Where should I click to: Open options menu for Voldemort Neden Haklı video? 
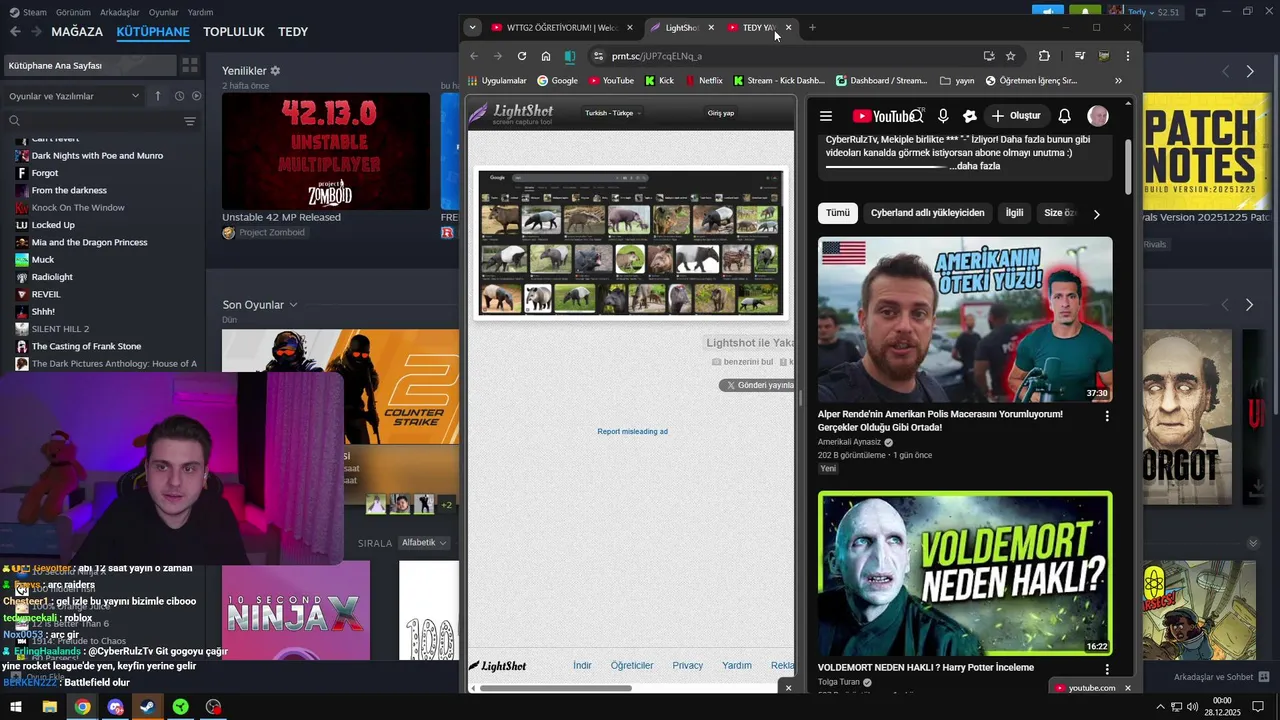(1107, 669)
